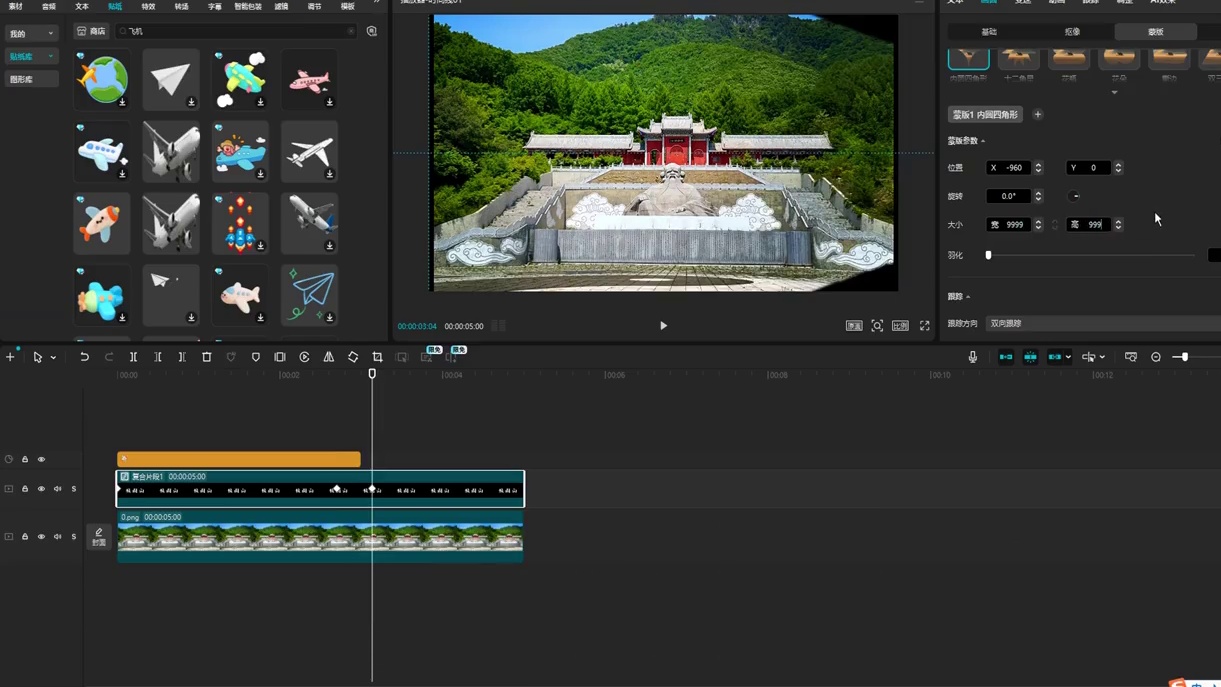This screenshot has height=687, width=1221.
Task: Open 智能包装 tab
Action: pos(248,6)
